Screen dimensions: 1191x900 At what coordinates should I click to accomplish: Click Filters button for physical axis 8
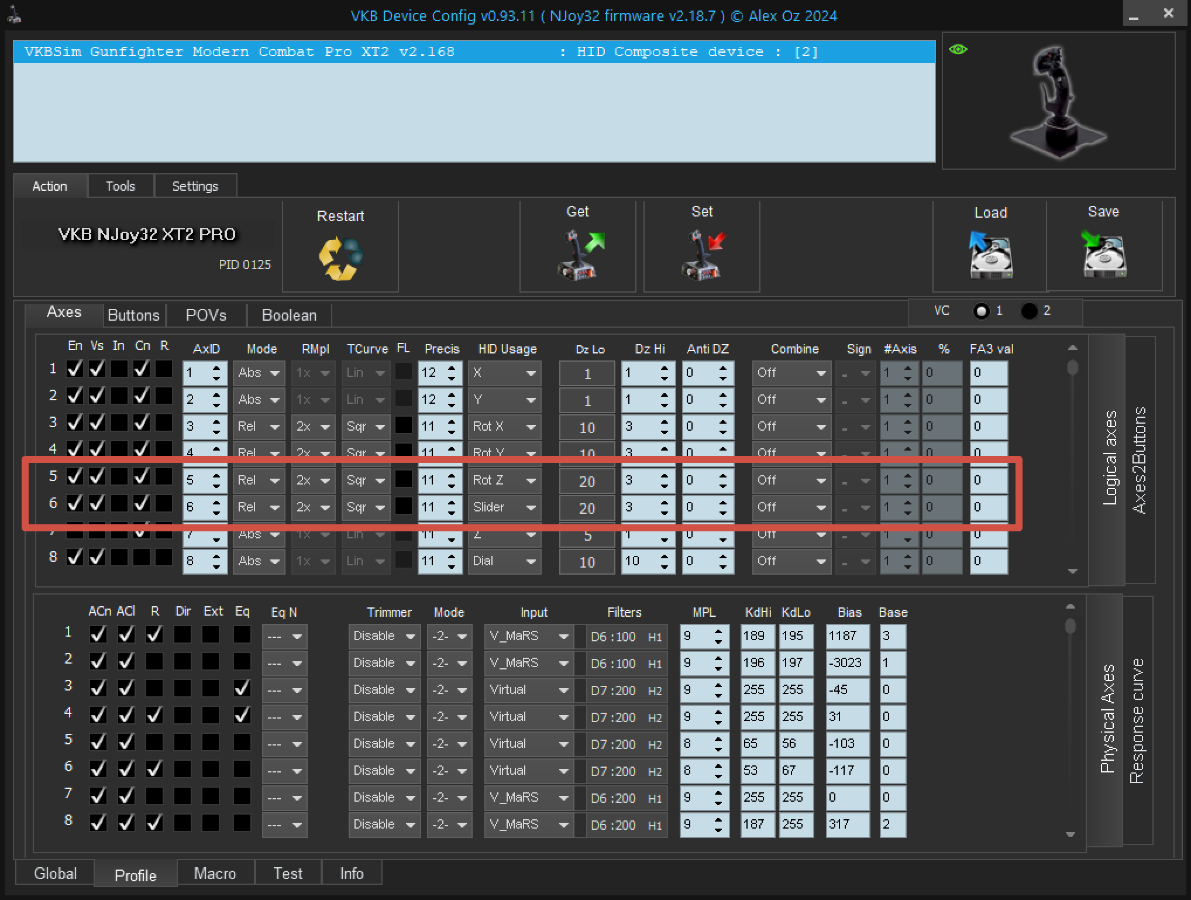627,826
